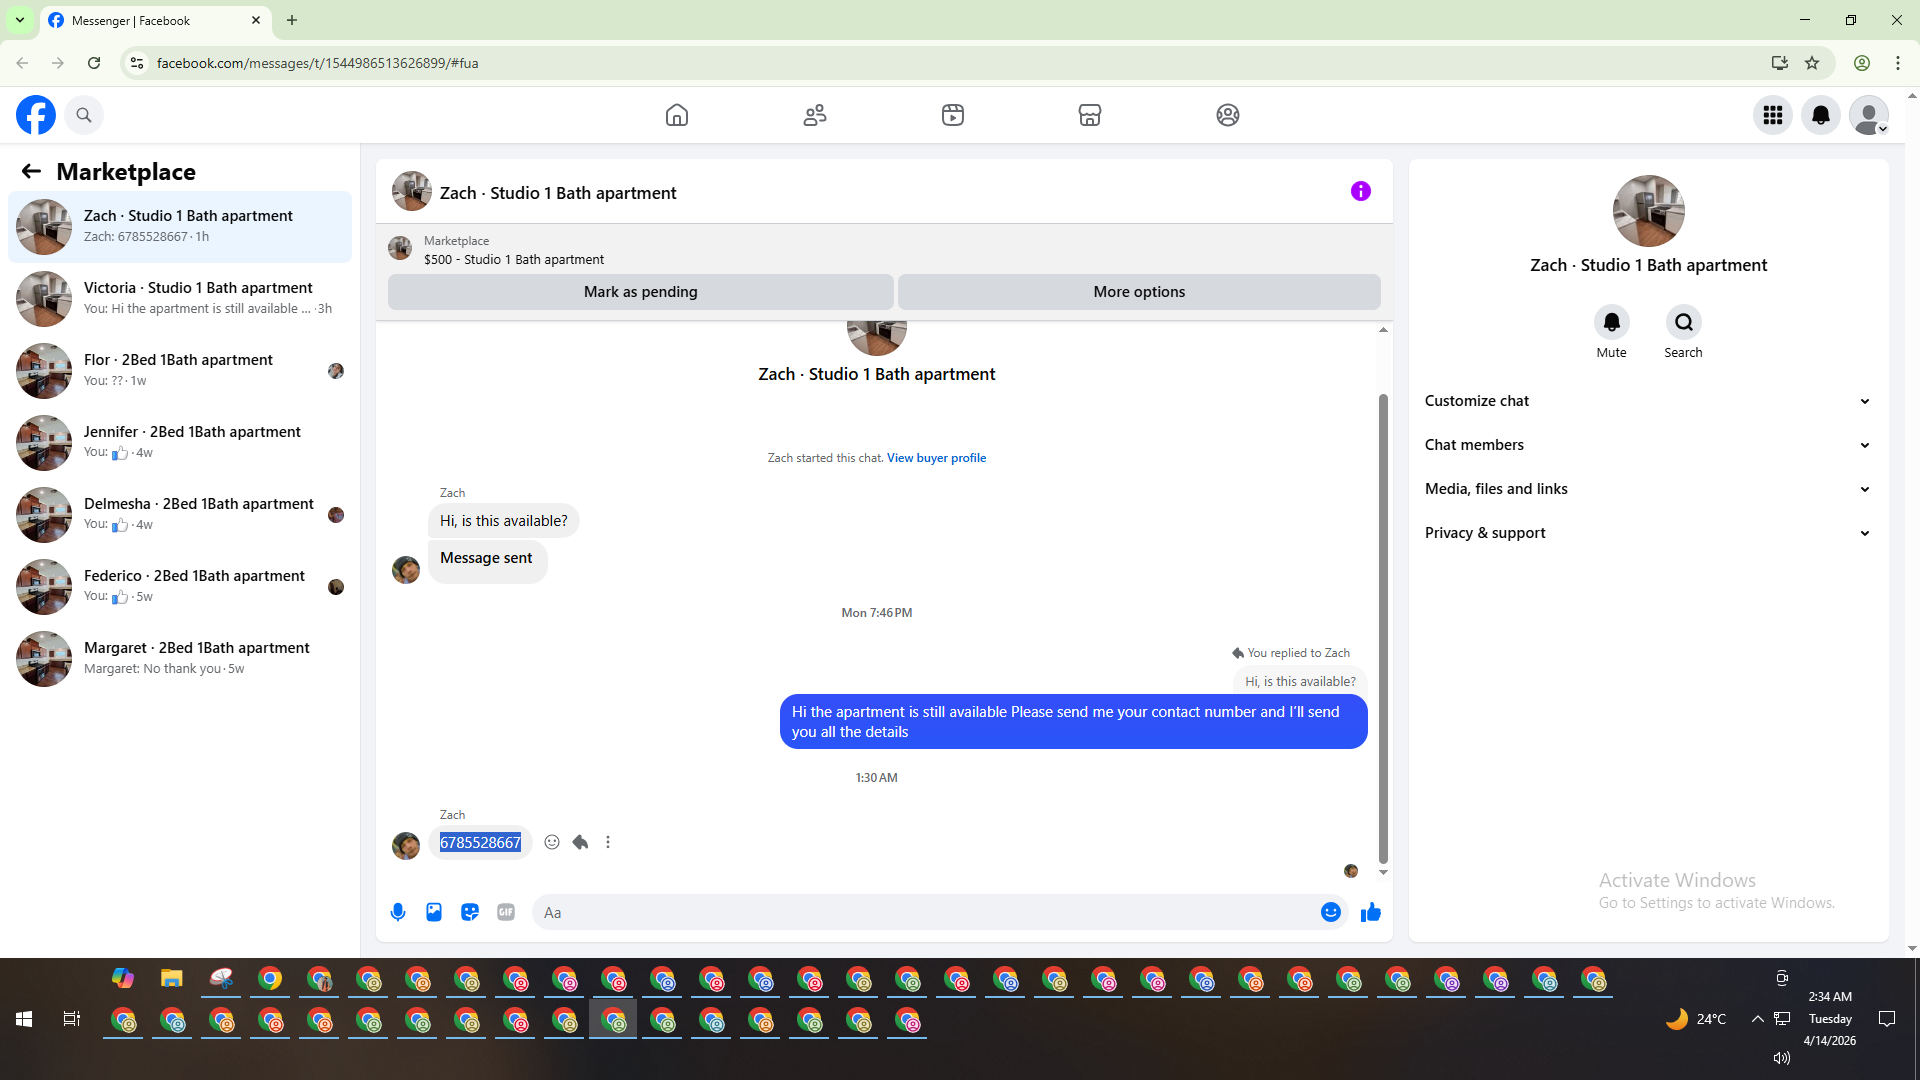The image size is (1920, 1080).
Task: Open the sticker picker icon
Action: point(470,912)
